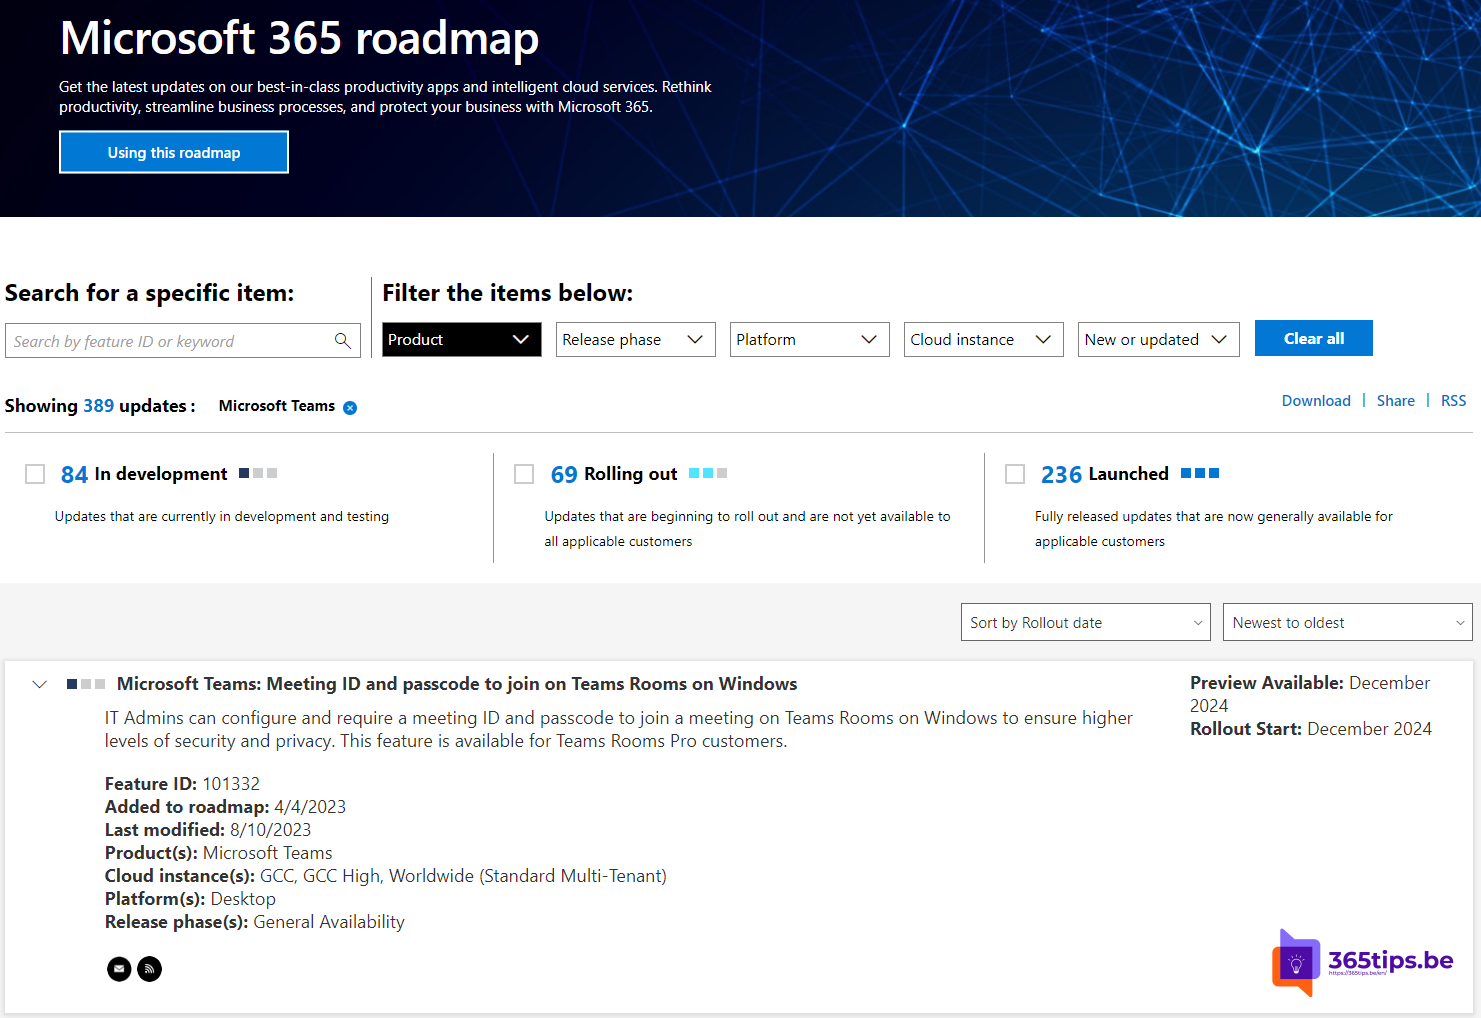Open the New or updated dropdown
Screen dimensions: 1481x1018
point(1159,339)
